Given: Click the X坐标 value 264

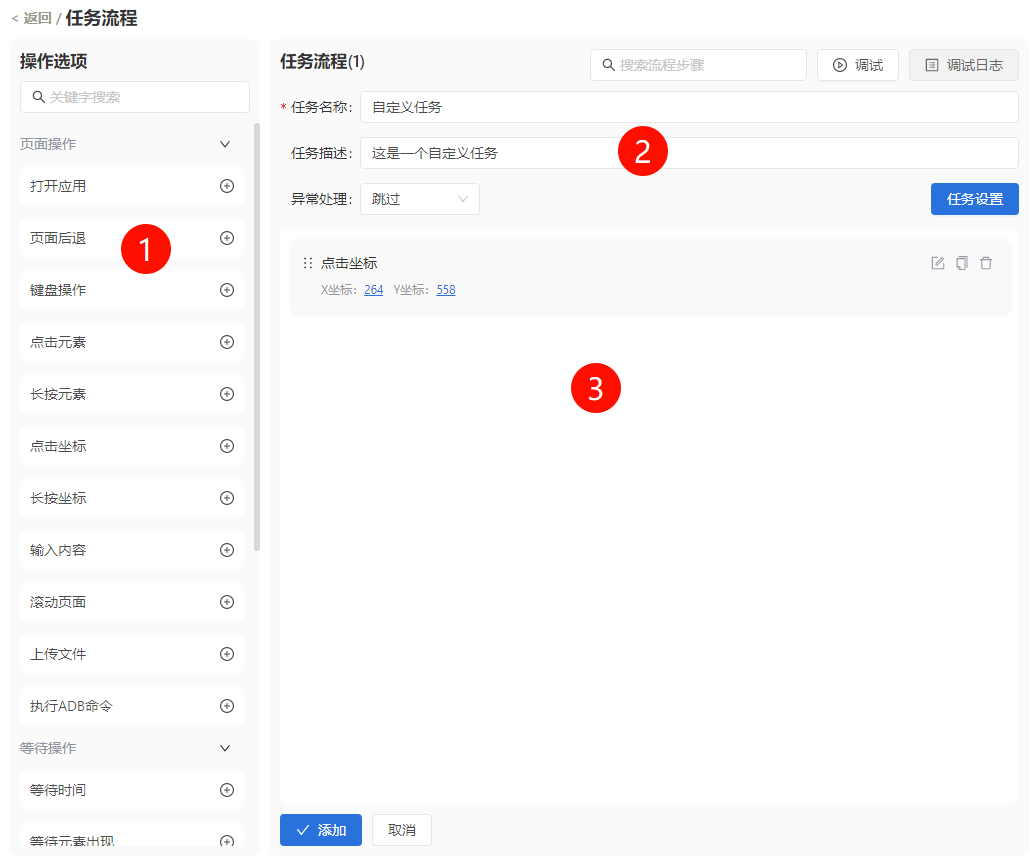Looking at the screenshot, I should click(x=373, y=290).
